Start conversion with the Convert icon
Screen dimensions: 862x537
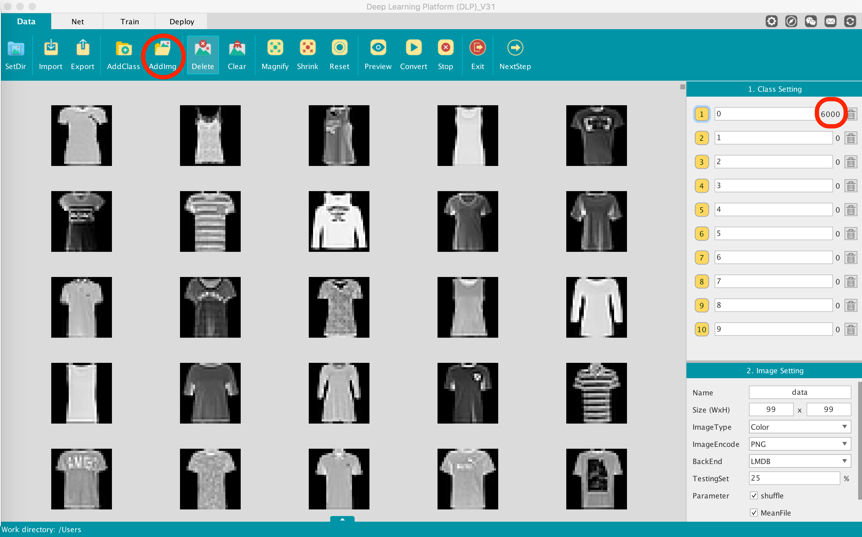pos(413,49)
